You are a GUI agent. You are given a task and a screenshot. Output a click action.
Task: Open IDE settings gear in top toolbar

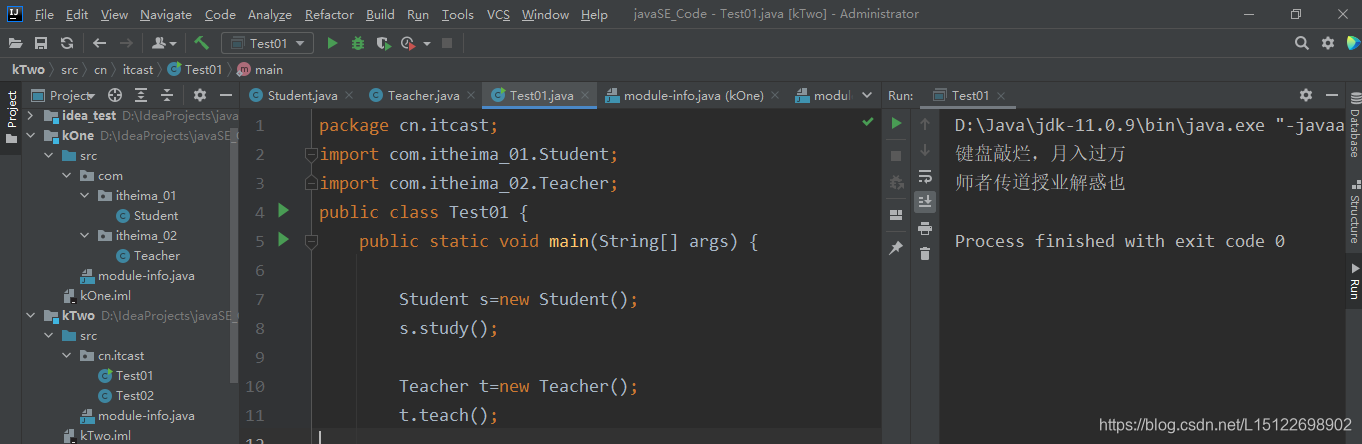tap(1328, 43)
